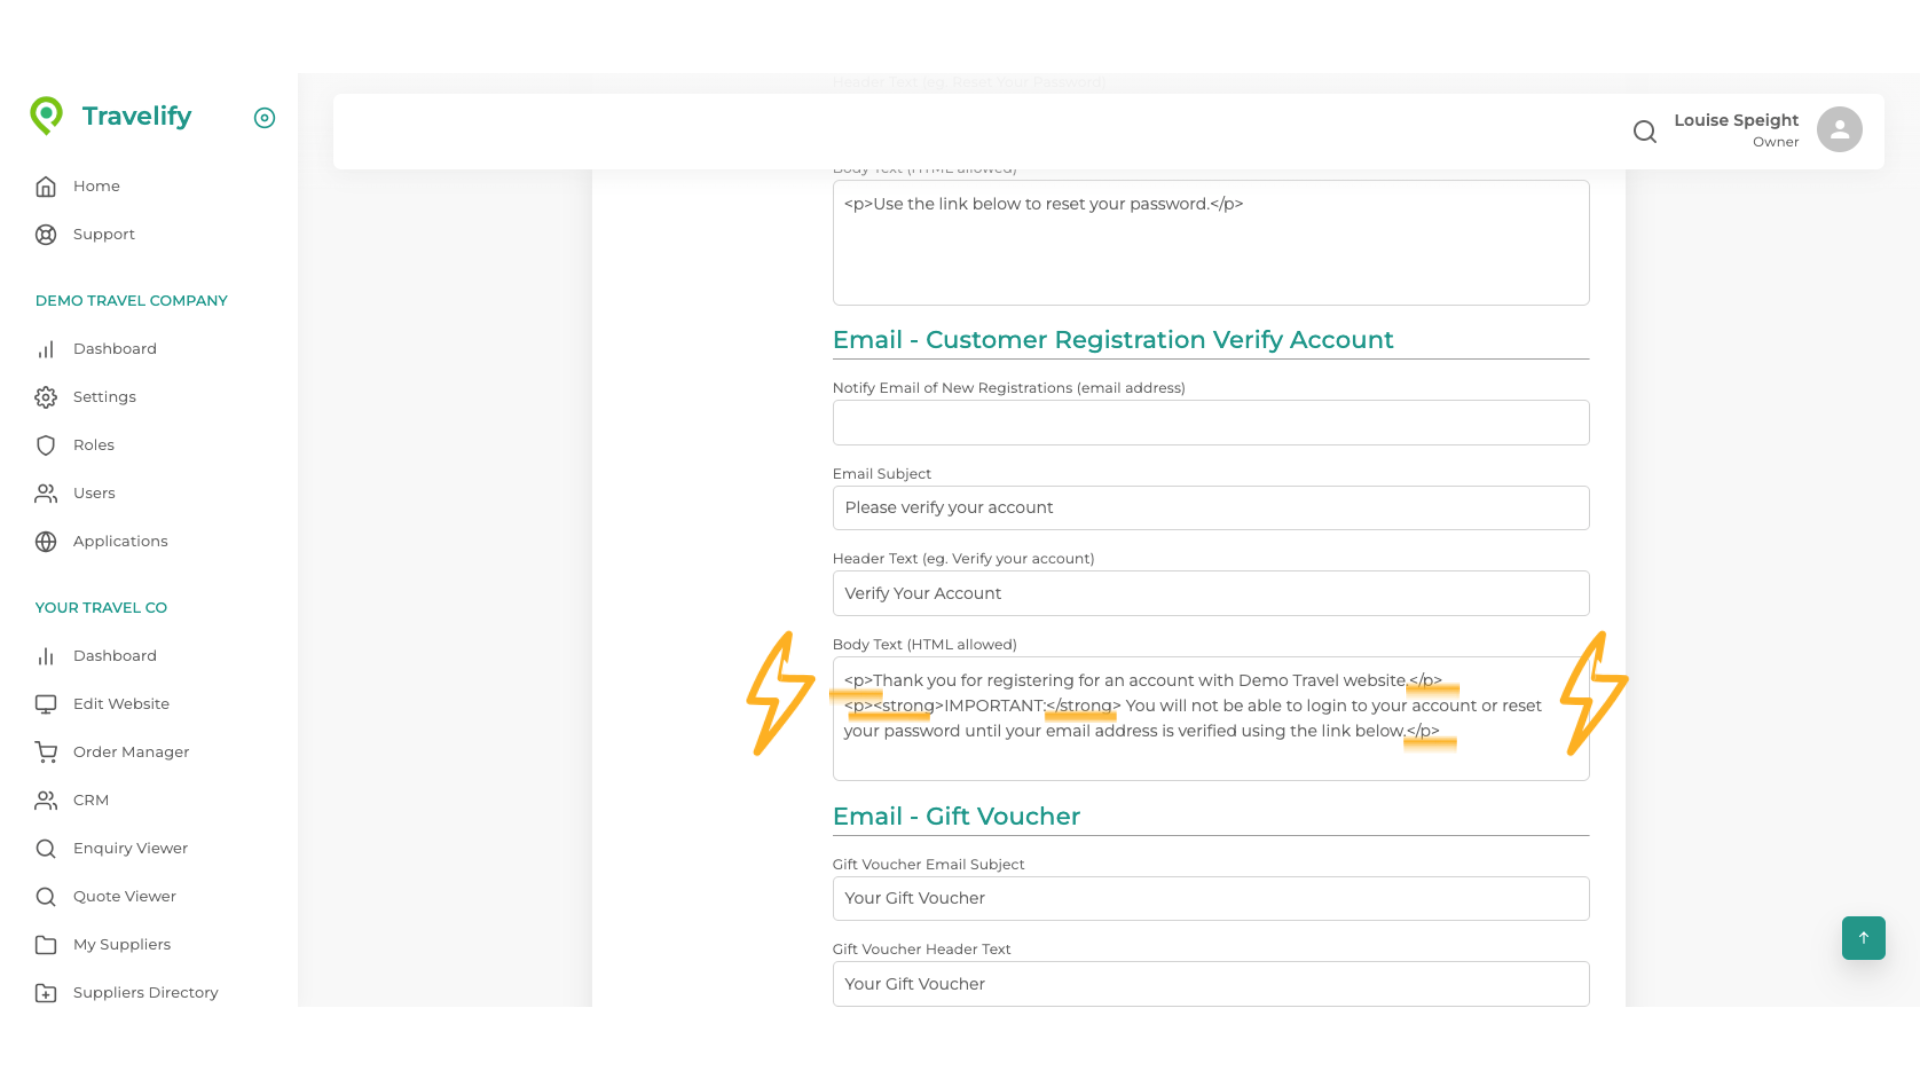The width and height of the screenshot is (1920, 1080).
Task: Open the CRM link
Action: [x=90, y=800]
